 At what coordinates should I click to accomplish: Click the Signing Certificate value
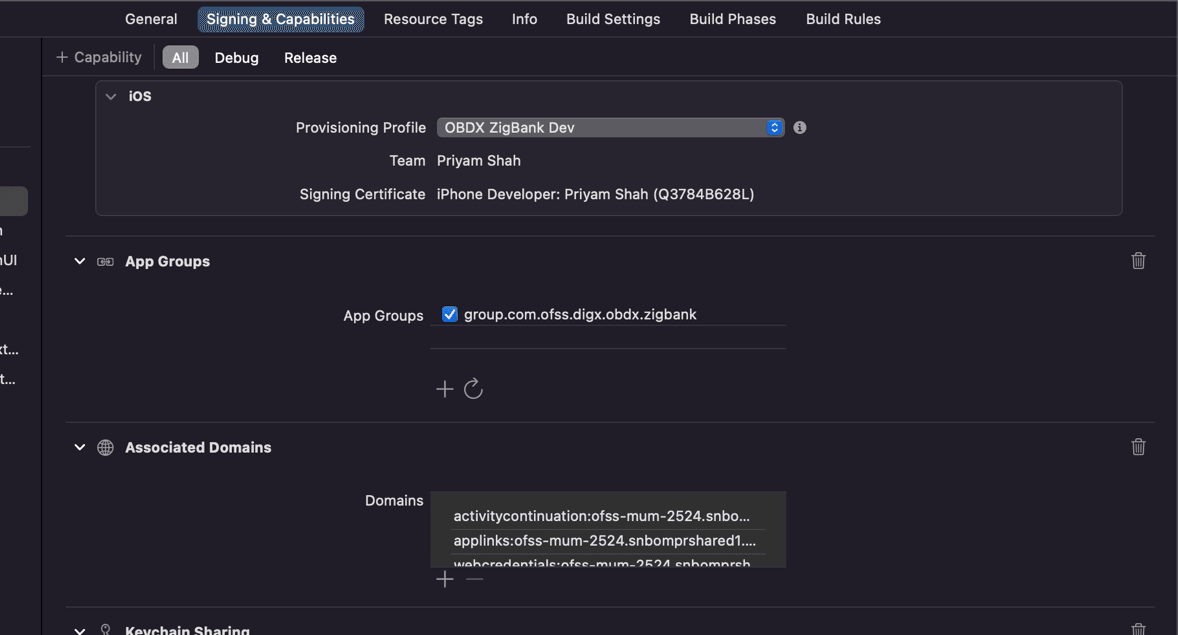pyautogui.click(x=595, y=194)
